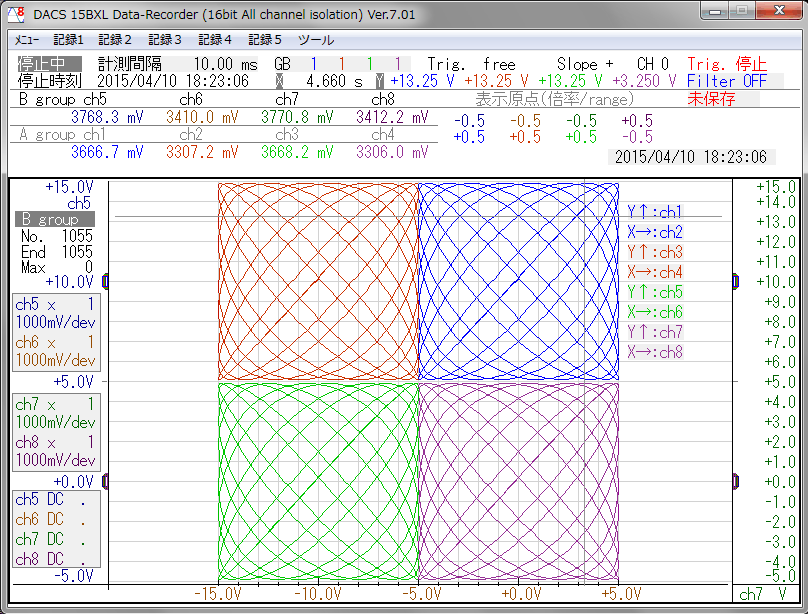
Task: Click the purple +0.5 display origin value
Action: click(637, 121)
